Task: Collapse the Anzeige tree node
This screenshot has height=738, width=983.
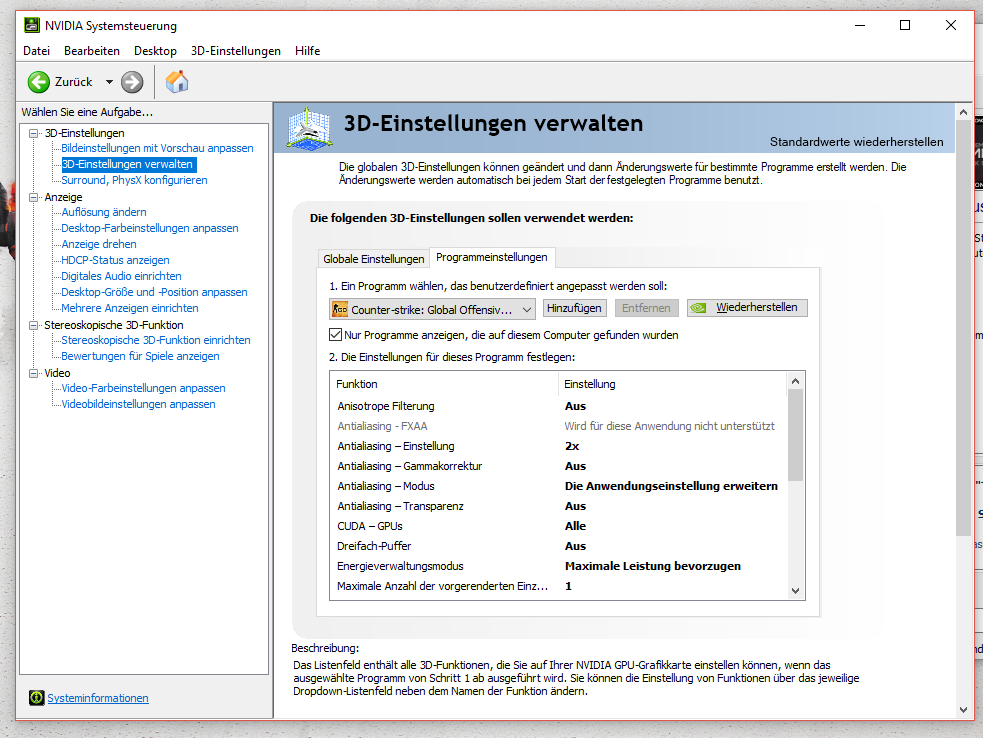Action: [33, 197]
